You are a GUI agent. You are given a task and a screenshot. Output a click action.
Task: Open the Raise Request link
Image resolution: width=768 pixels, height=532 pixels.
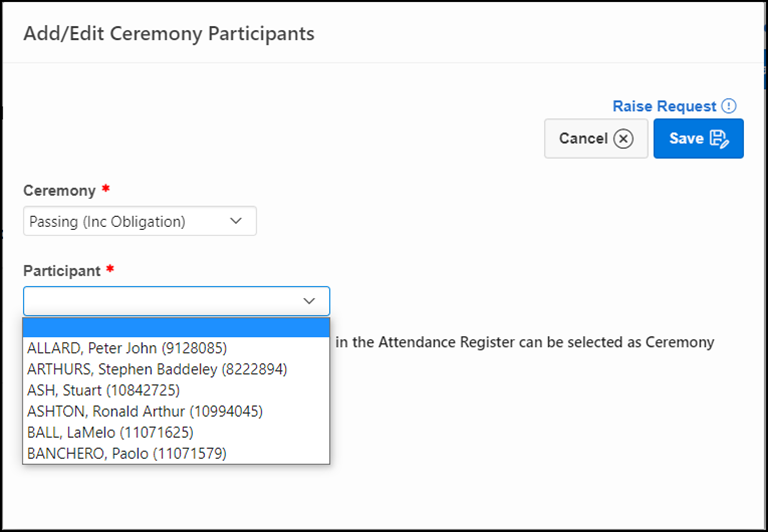click(x=664, y=106)
